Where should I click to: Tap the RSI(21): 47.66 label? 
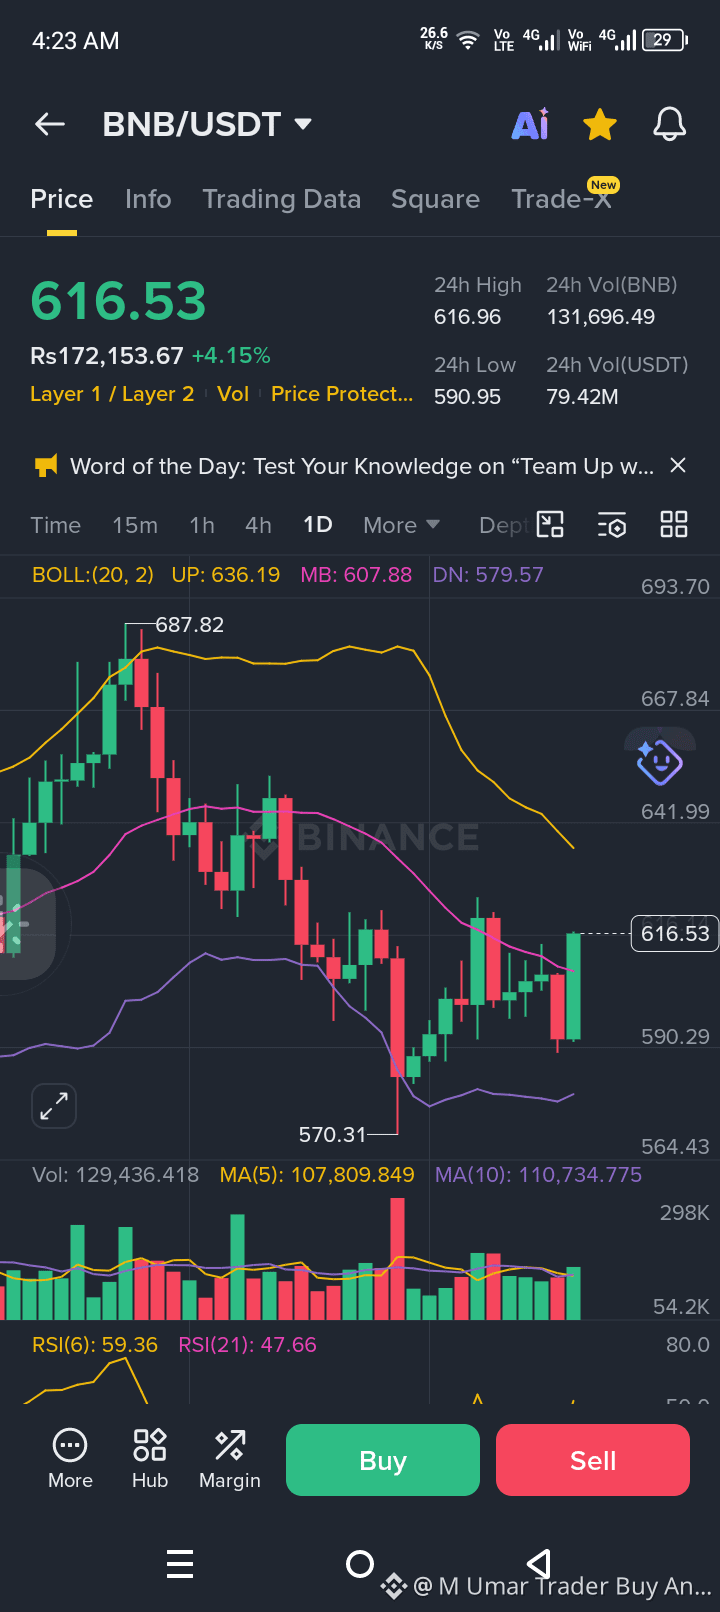tap(247, 1345)
